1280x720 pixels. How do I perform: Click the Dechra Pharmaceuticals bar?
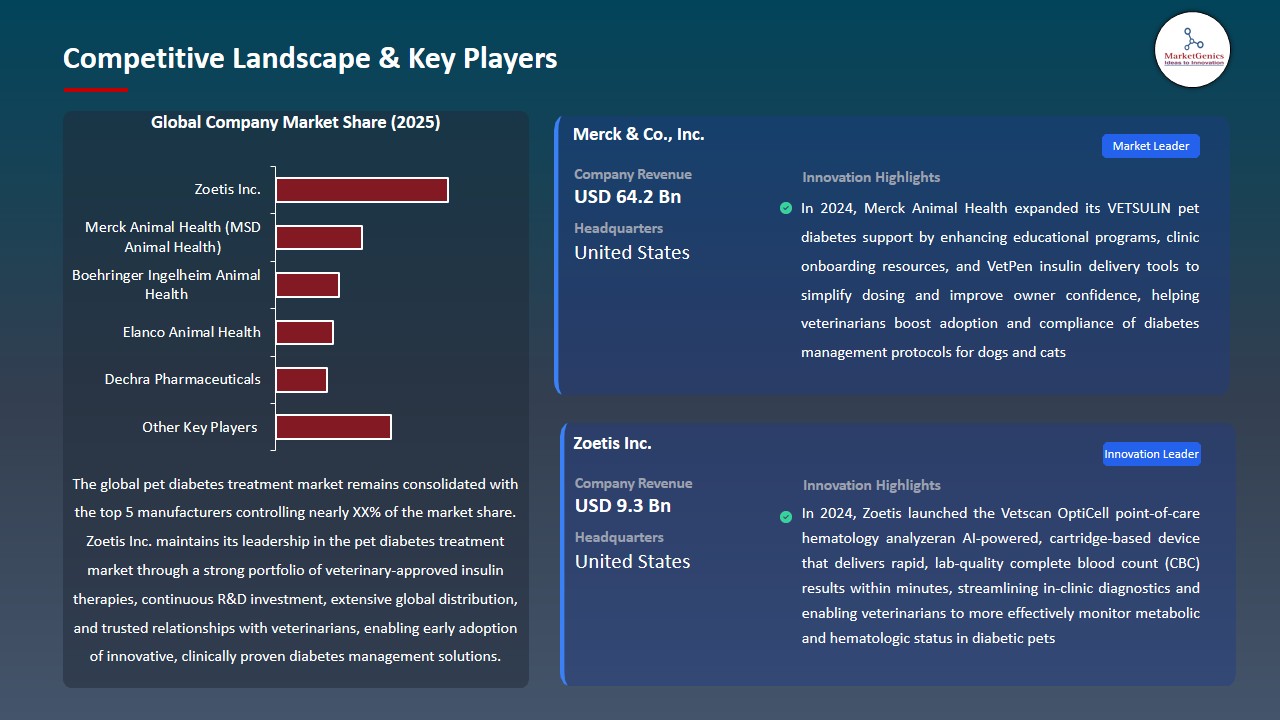(x=302, y=380)
